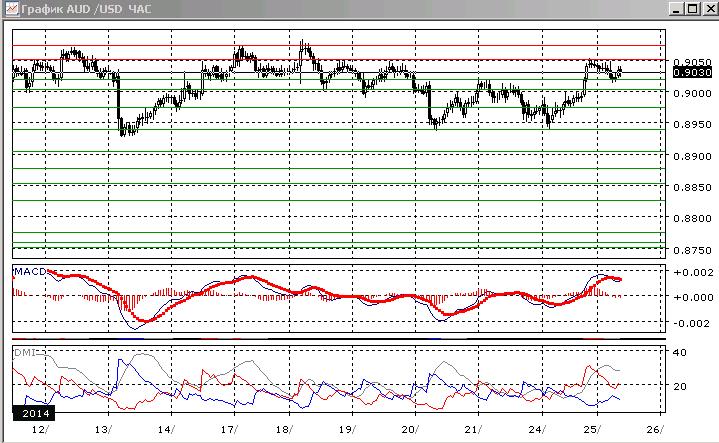Viewport: 719px width, 443px height.
Task: Click the date label 12/ on the time axis
Action: (x=40, y=430)
